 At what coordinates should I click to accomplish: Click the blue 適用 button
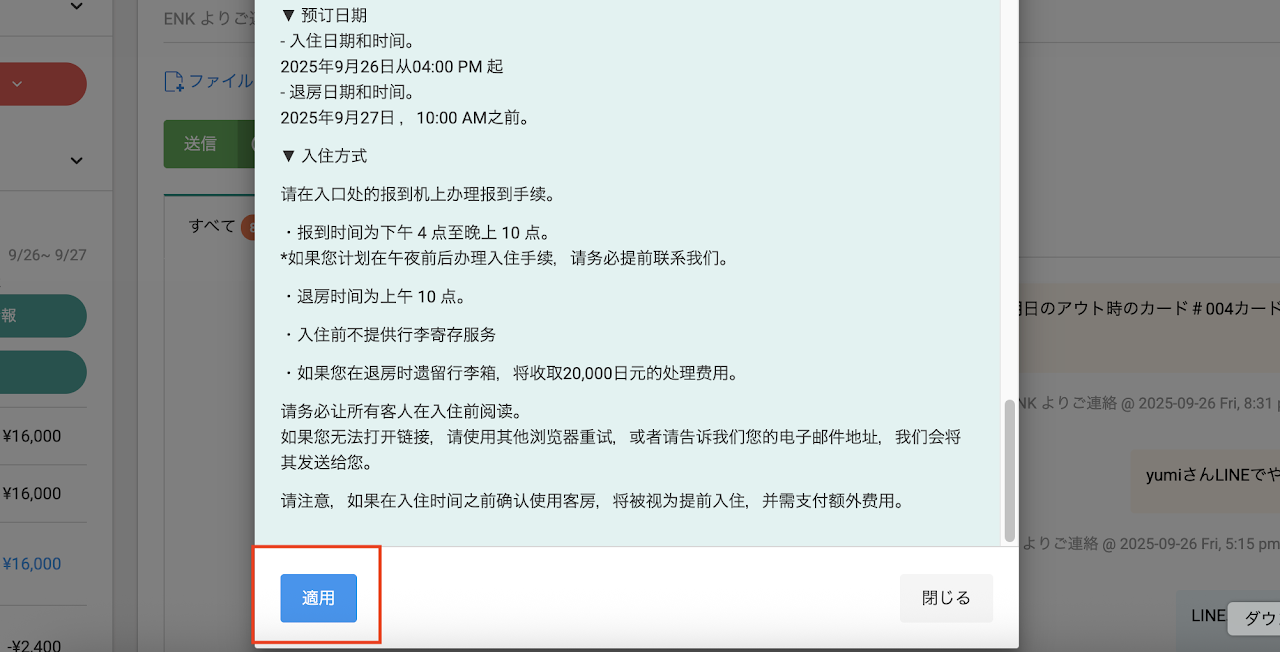pyautogui.click(x=318, y=598)
